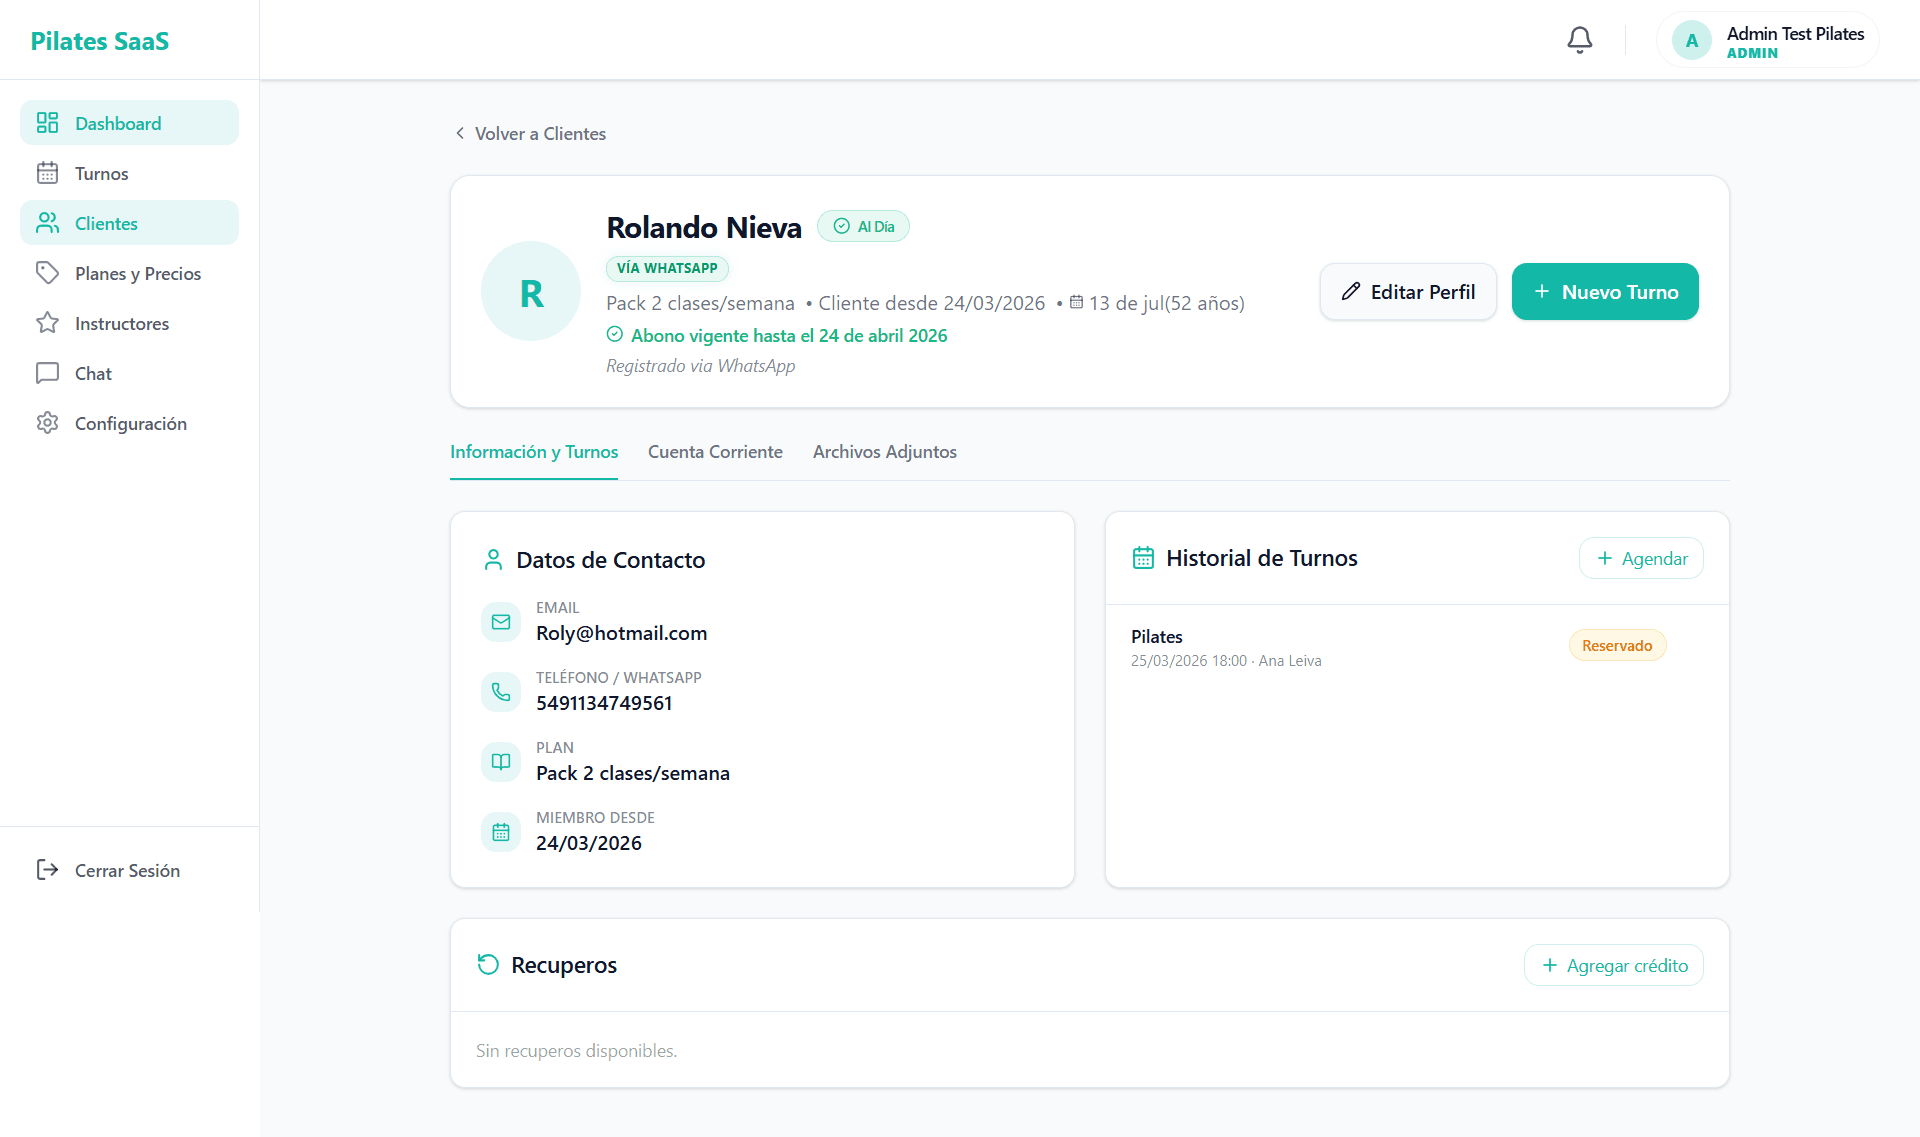This screenshot has width=1920, height=1137.
Task: Add a credit with Agregar crédito
Action: 1614,966
